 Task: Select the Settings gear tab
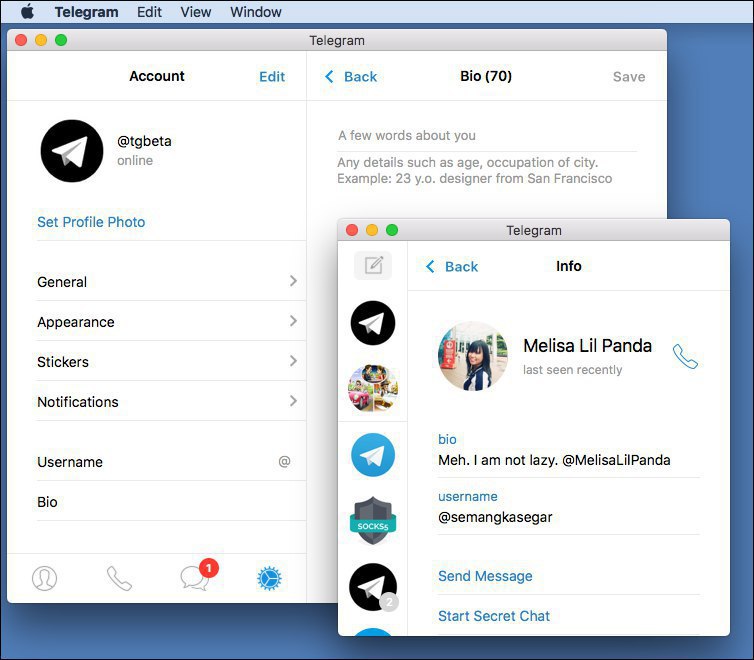pyautogui.click(x=269, y=578)
